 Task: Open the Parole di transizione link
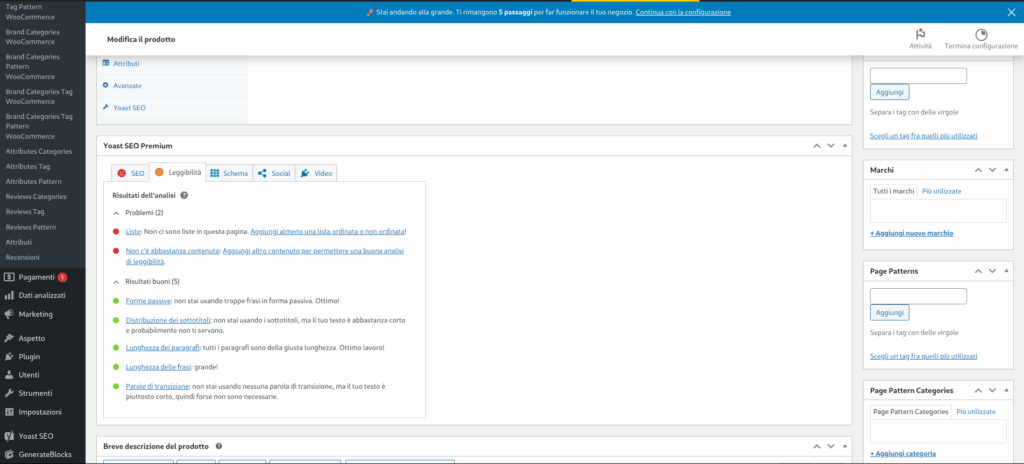(x=157, y=386)
